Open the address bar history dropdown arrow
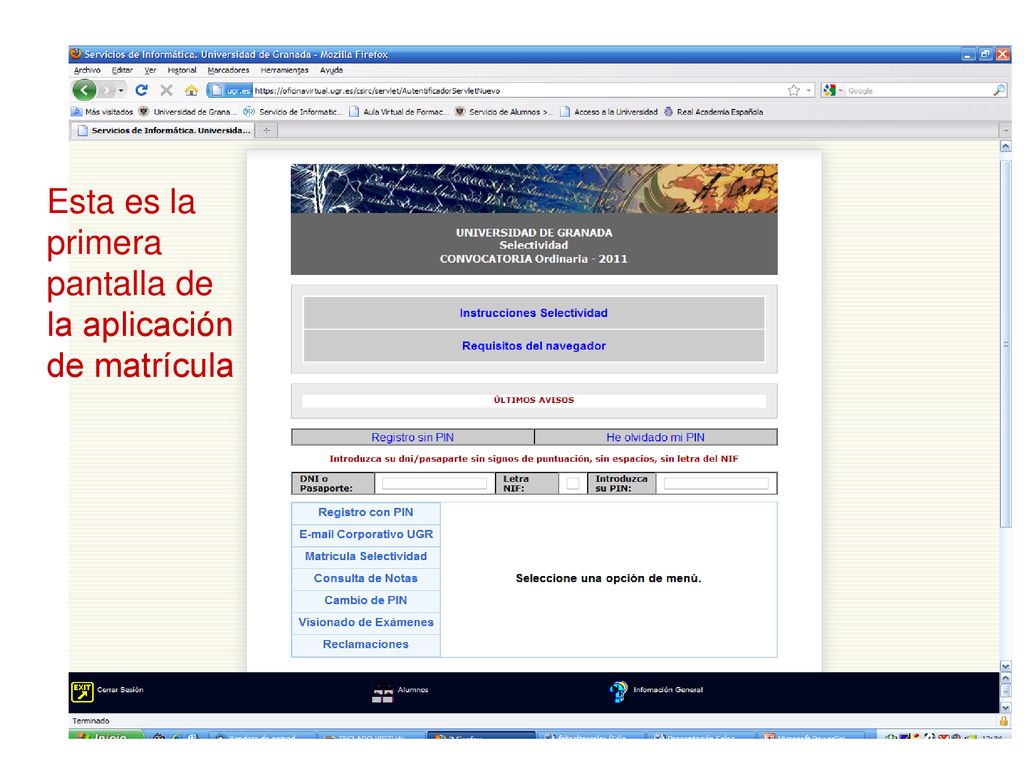This screenshot has width=1024, height=768. click(x=808, y=91)
